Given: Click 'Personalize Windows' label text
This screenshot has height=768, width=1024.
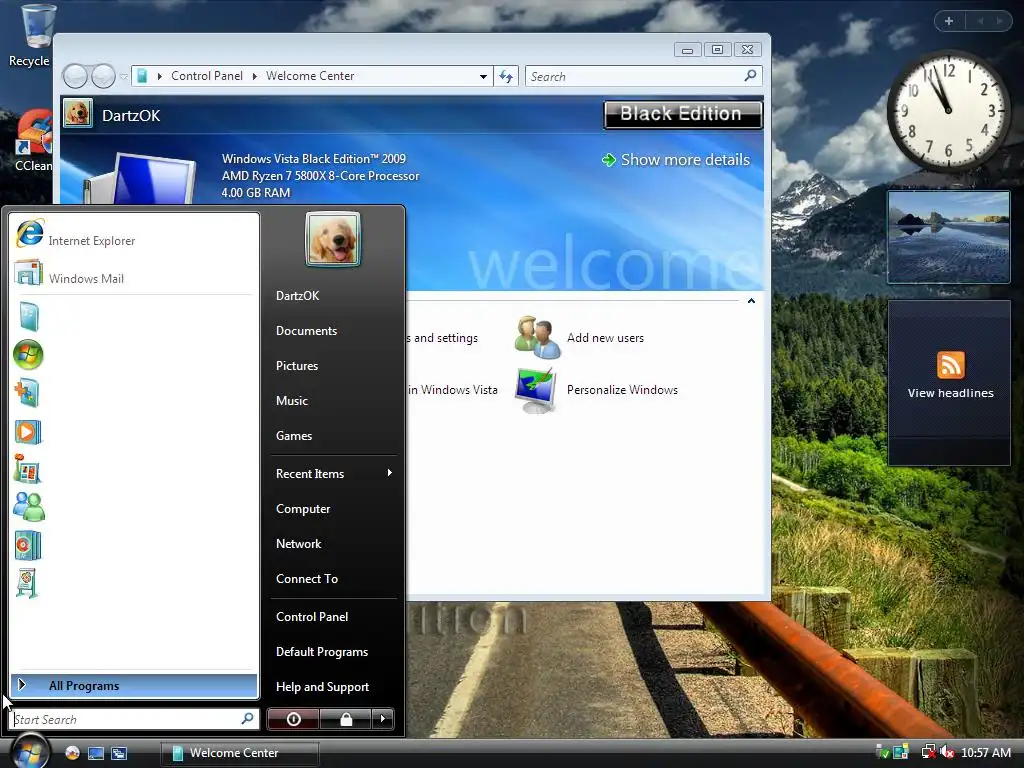Looking at the screenshot, I should [x=622, y=390].
